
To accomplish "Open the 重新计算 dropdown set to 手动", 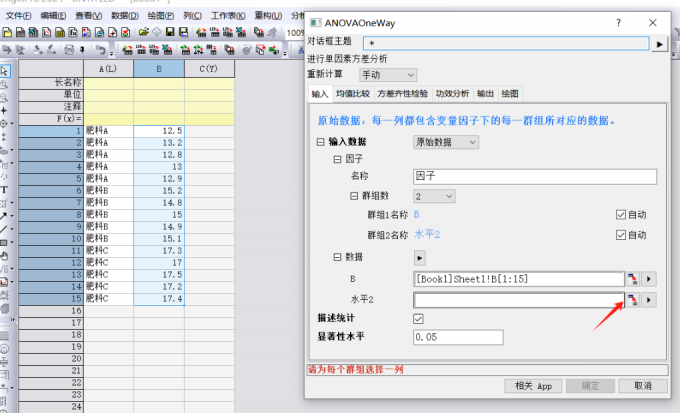I will point(388,75).
